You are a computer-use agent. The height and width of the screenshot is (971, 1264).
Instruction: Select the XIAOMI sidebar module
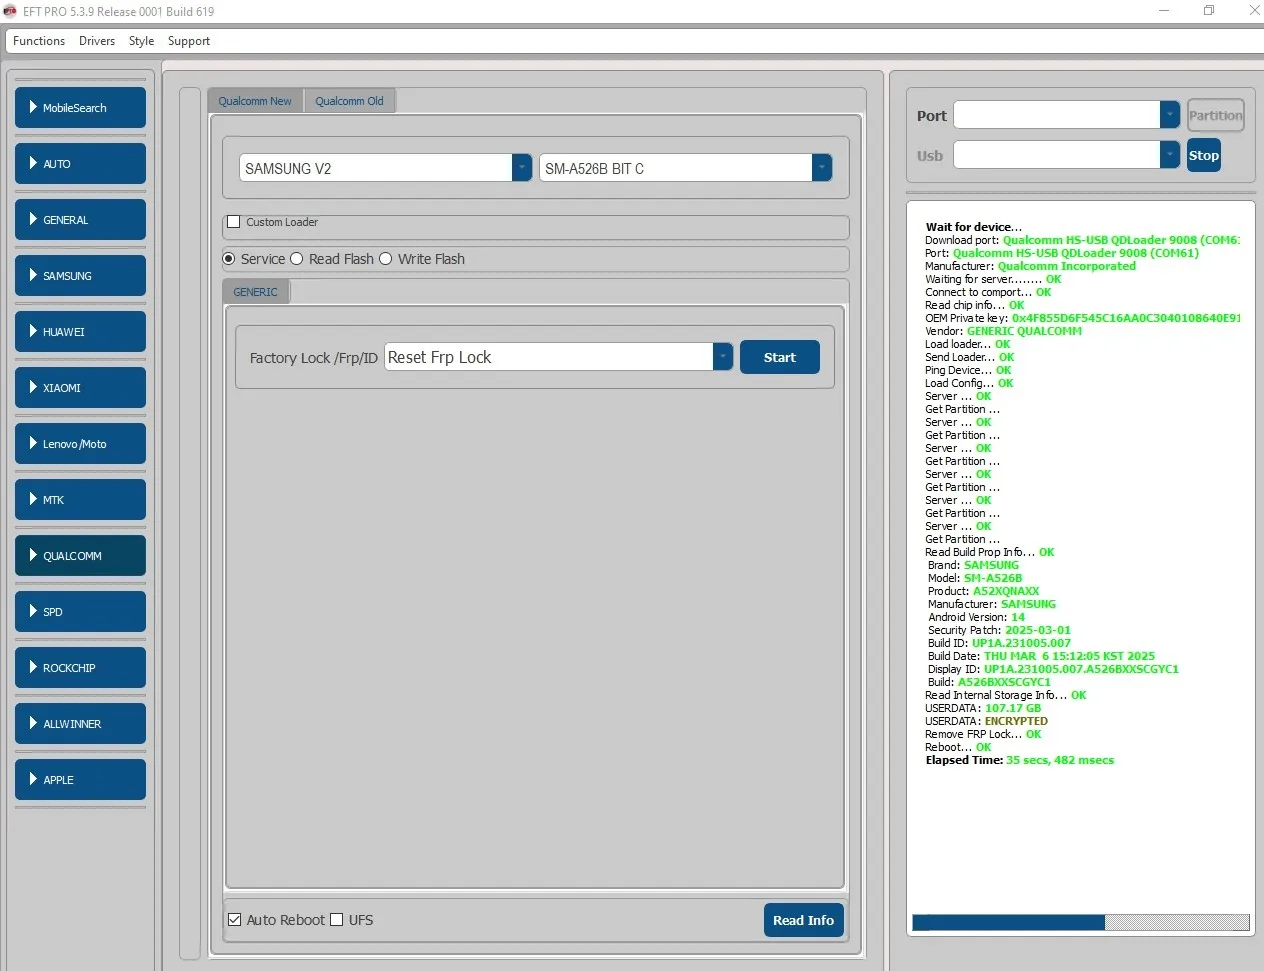(80, 388)
